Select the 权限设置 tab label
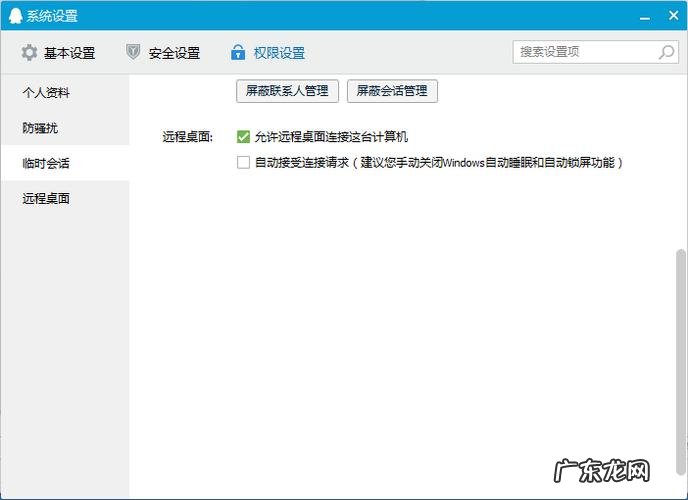The height and width of the screenshot is (500, 688). click(x=279, y=53)
